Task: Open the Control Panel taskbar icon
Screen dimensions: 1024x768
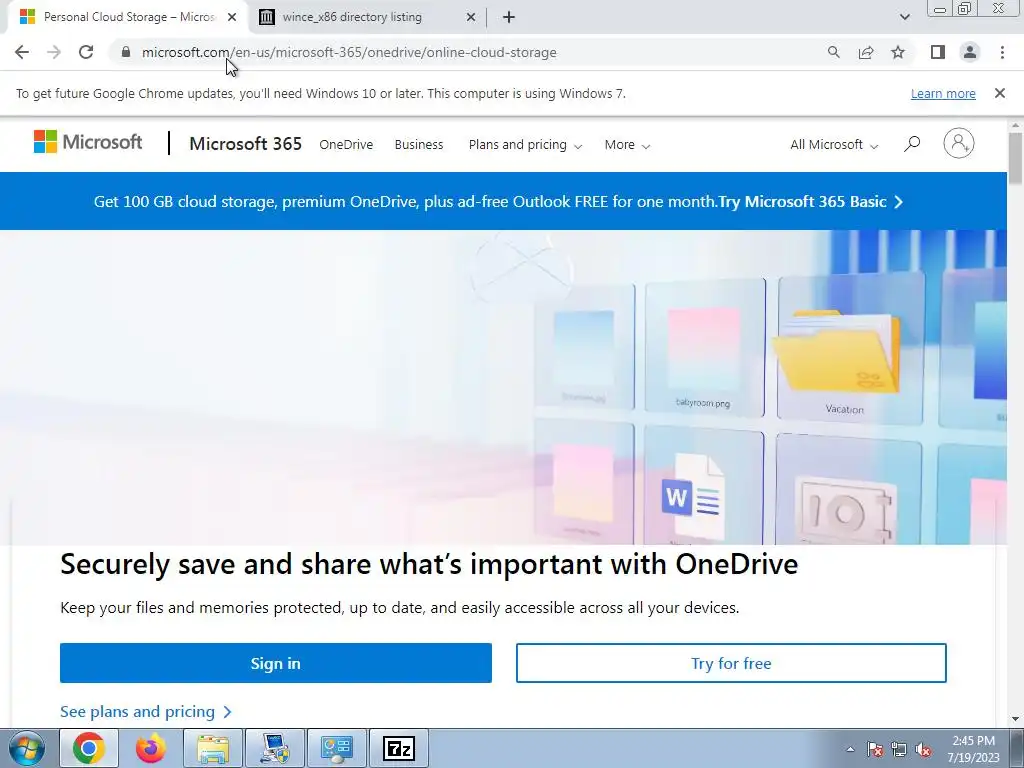Action: coord(337,748)
